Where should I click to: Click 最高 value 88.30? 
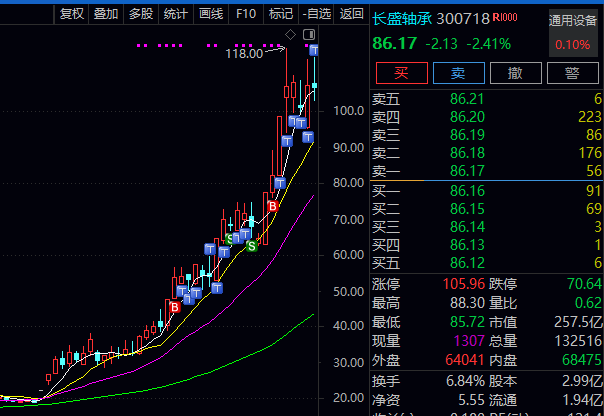pyautogui.click(x=467, y=303)
